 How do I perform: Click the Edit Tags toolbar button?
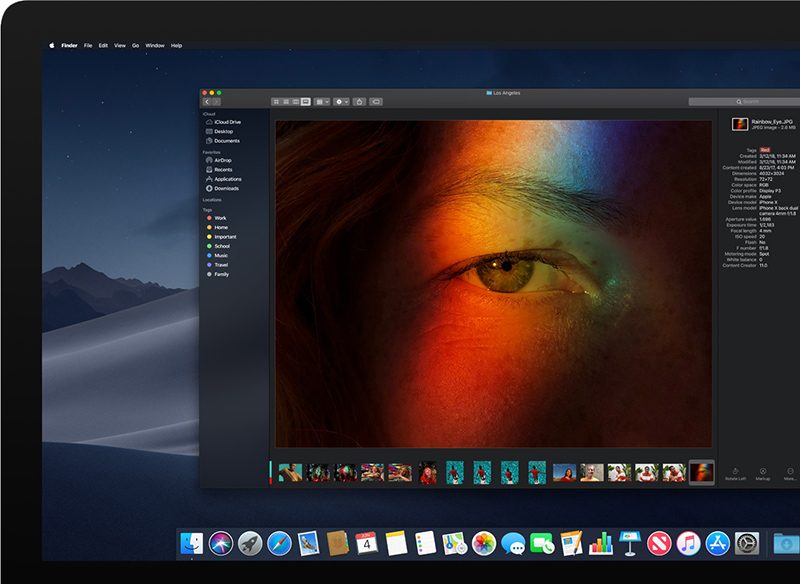tap(377, 102)
